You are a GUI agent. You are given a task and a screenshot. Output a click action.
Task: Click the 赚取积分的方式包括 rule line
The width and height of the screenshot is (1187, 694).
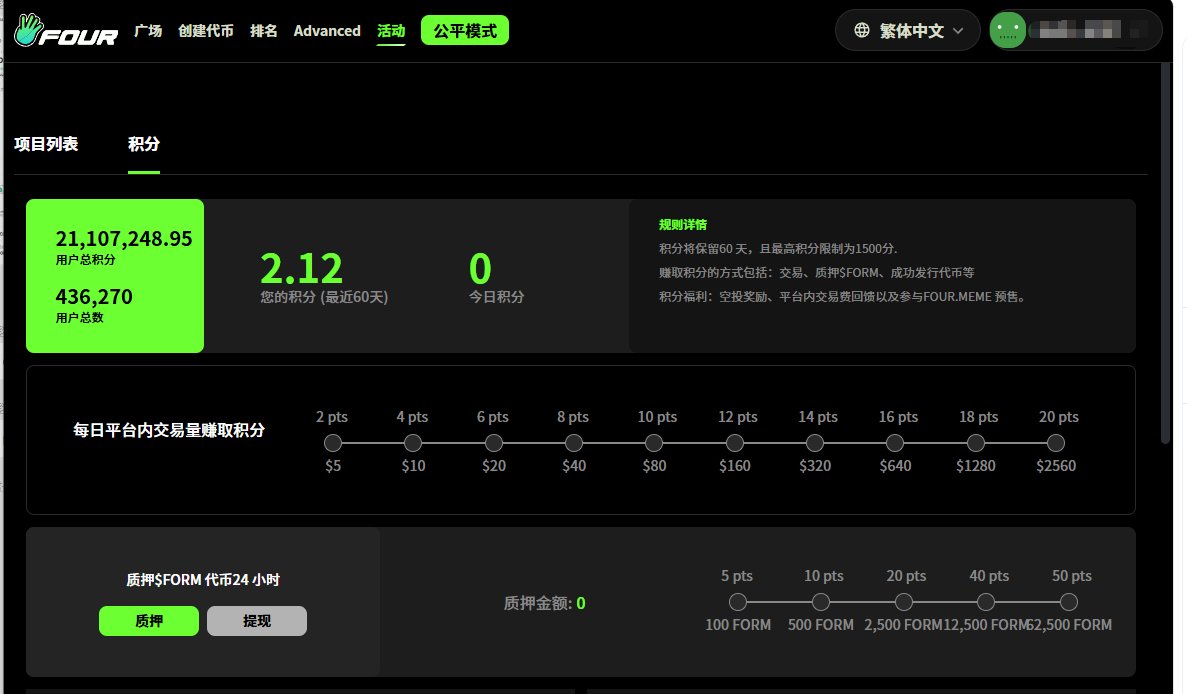(817, 272)
